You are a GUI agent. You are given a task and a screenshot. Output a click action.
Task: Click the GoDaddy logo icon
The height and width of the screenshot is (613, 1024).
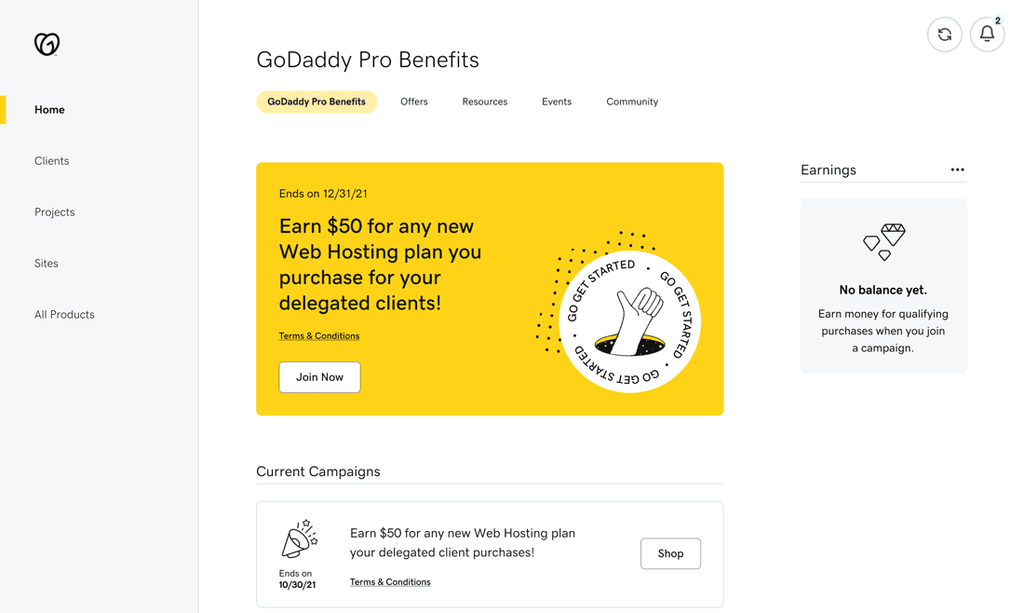pos(47,44)
